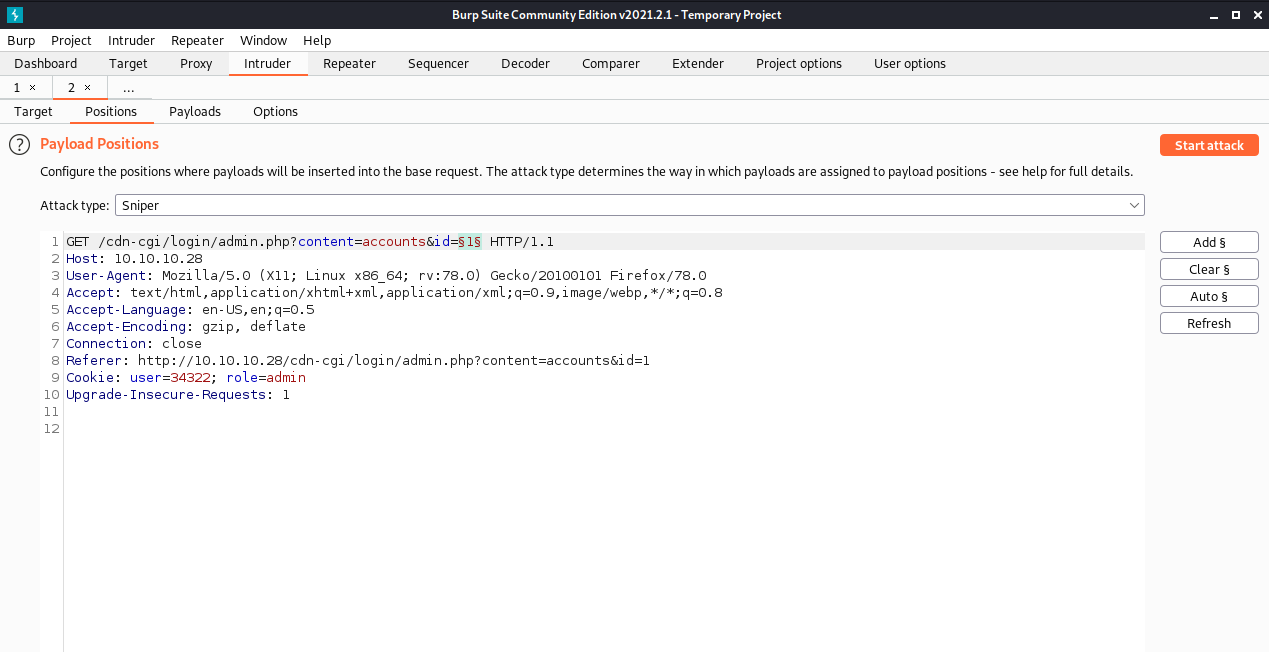Image resolution: width=1269 pixels, height=652 pixels.
Task: Click Start attack button
Action: click(x=1208, y=145)
